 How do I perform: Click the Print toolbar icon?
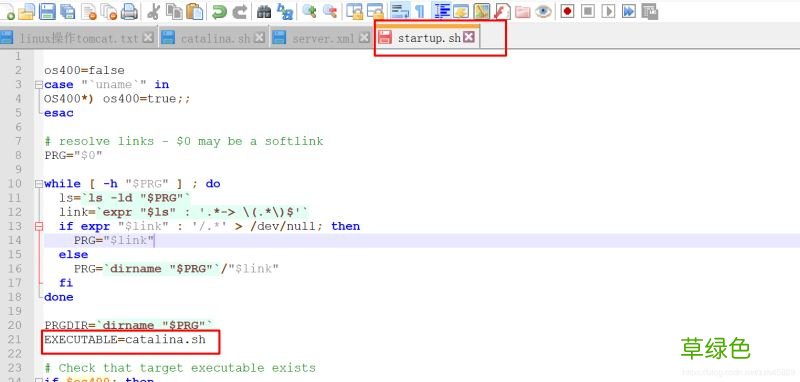130,11
